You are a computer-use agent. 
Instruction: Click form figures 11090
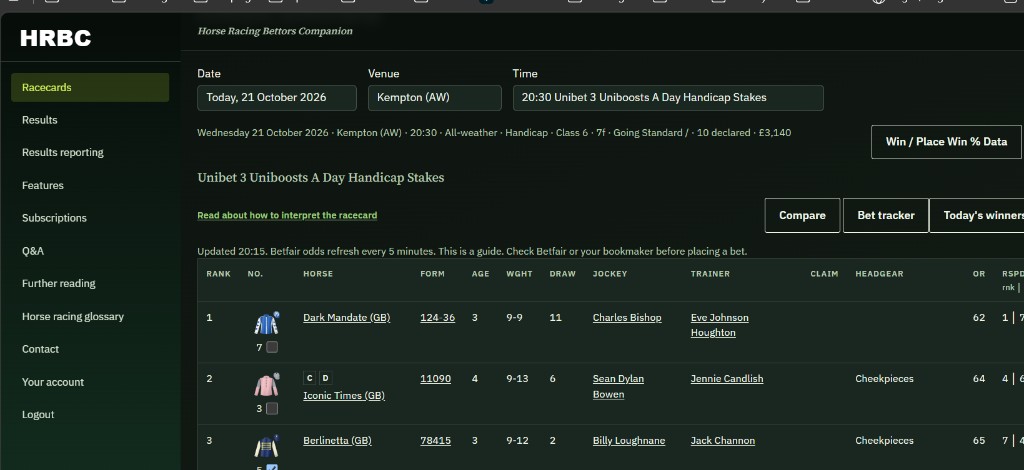[x=436, y=379]
